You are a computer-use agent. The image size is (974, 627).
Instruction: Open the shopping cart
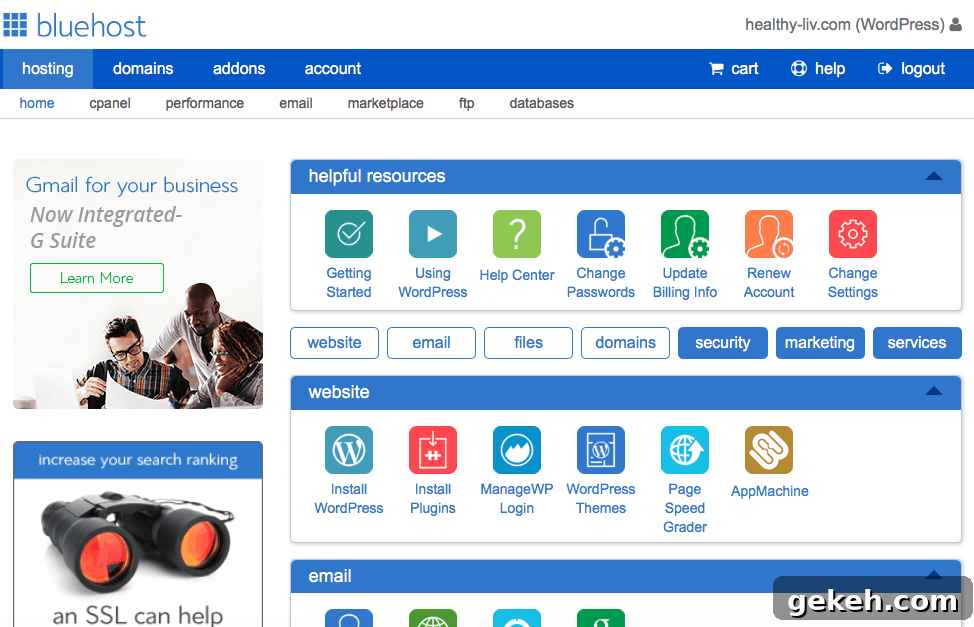point(734,68)
